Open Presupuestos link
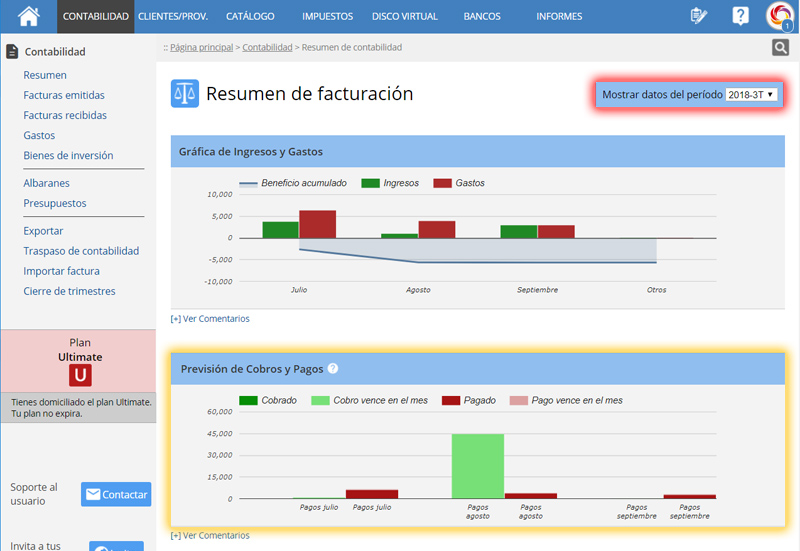 pos(55,203)
